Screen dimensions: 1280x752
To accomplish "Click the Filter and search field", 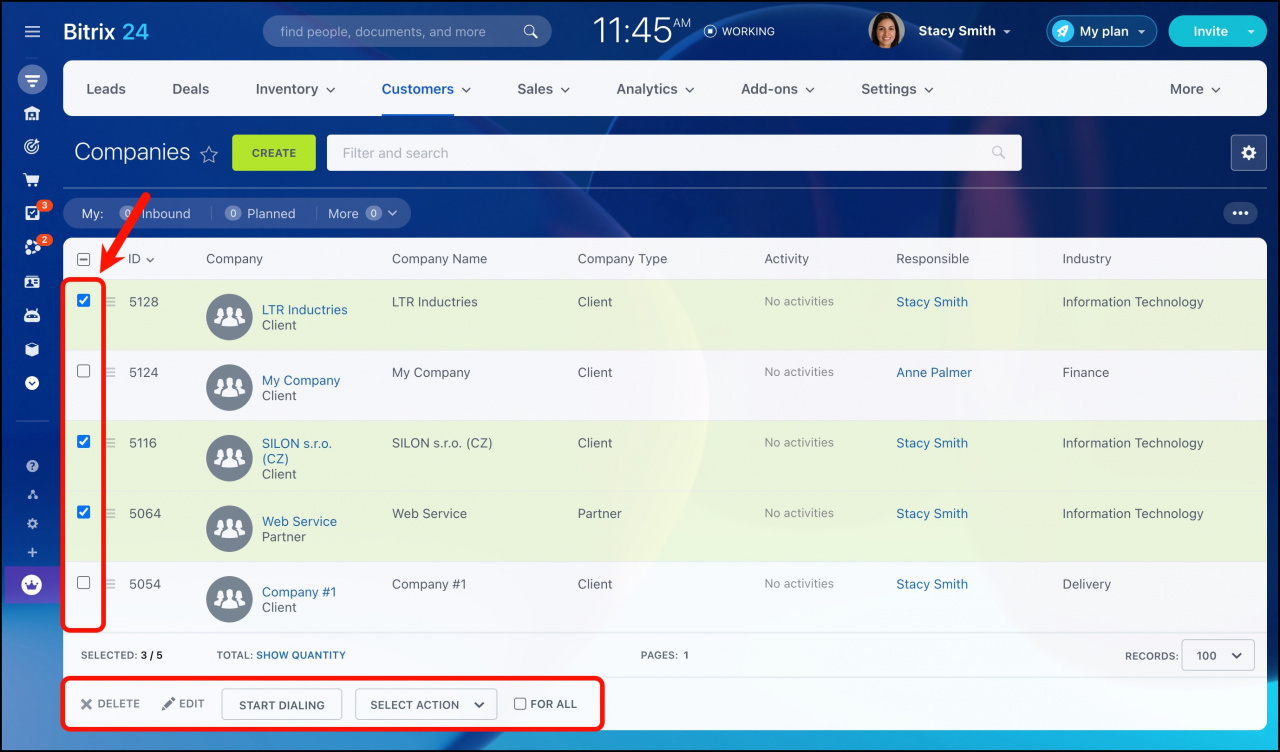I will 674,153.
